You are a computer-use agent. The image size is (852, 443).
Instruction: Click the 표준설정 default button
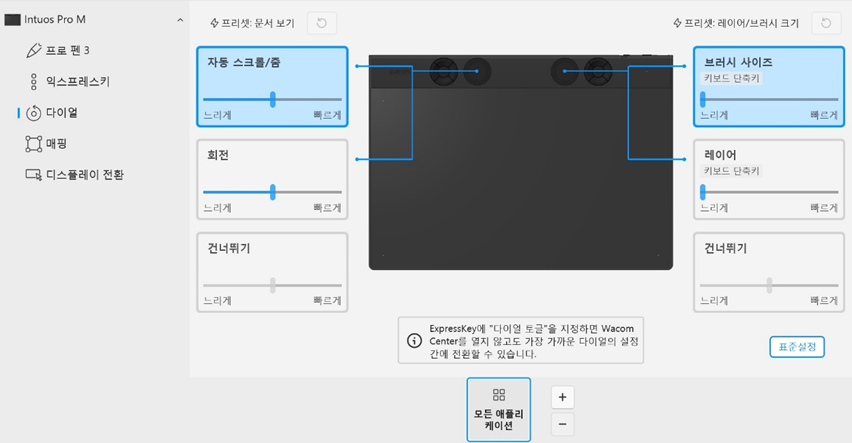pyautogui.click(x=797, y=347)
